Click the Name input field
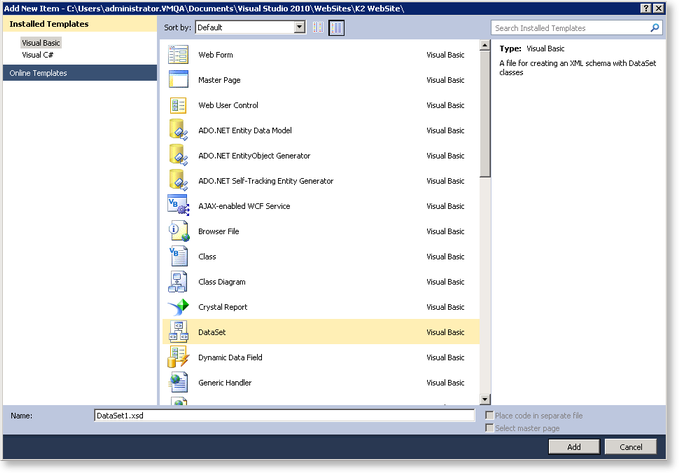The height and width of the screenshot is (473, 679). click(x=285, y=415)
